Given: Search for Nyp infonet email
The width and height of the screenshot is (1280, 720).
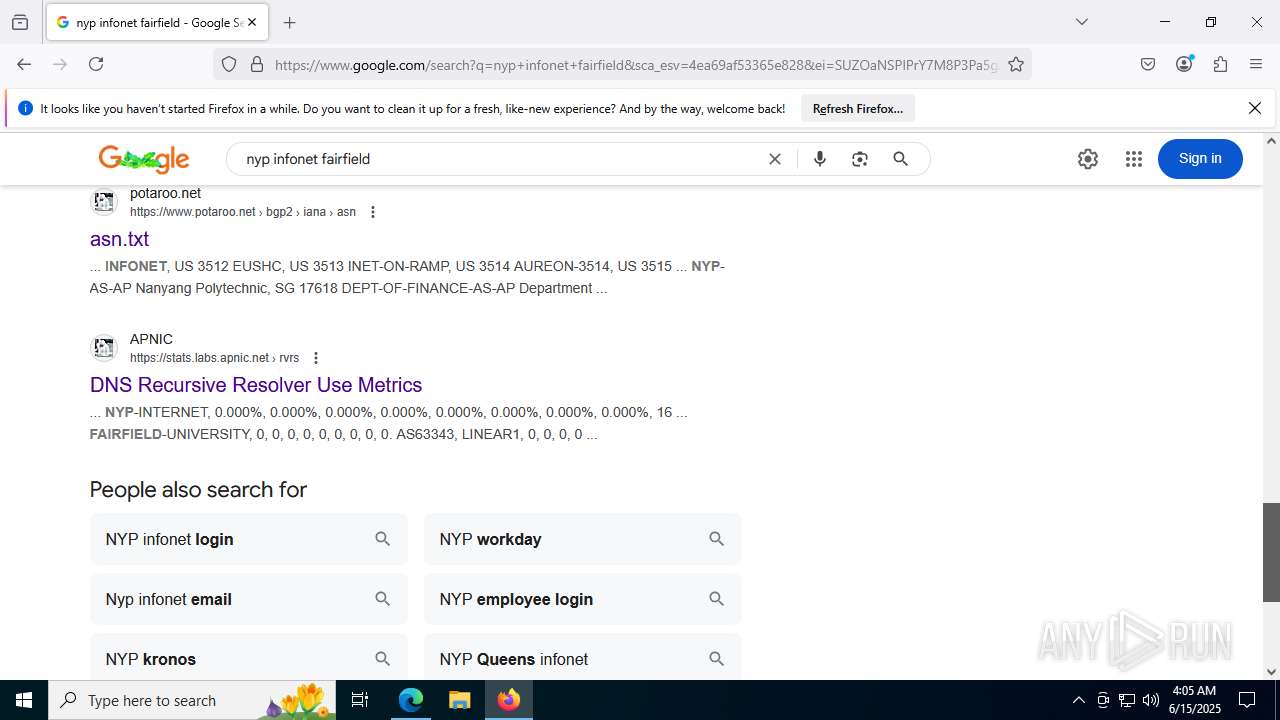Looking at the screenshot, I should (249, 599).
